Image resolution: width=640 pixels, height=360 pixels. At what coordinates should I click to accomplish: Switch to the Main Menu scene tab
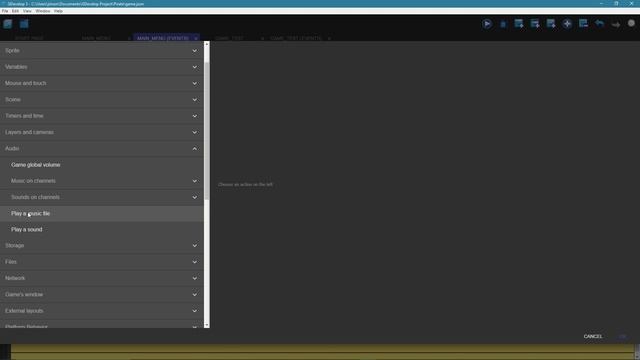tap(96, 38)
